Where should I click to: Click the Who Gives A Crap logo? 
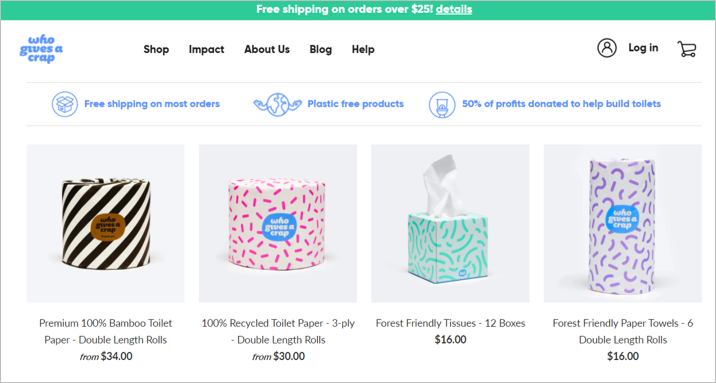(41, 49)
